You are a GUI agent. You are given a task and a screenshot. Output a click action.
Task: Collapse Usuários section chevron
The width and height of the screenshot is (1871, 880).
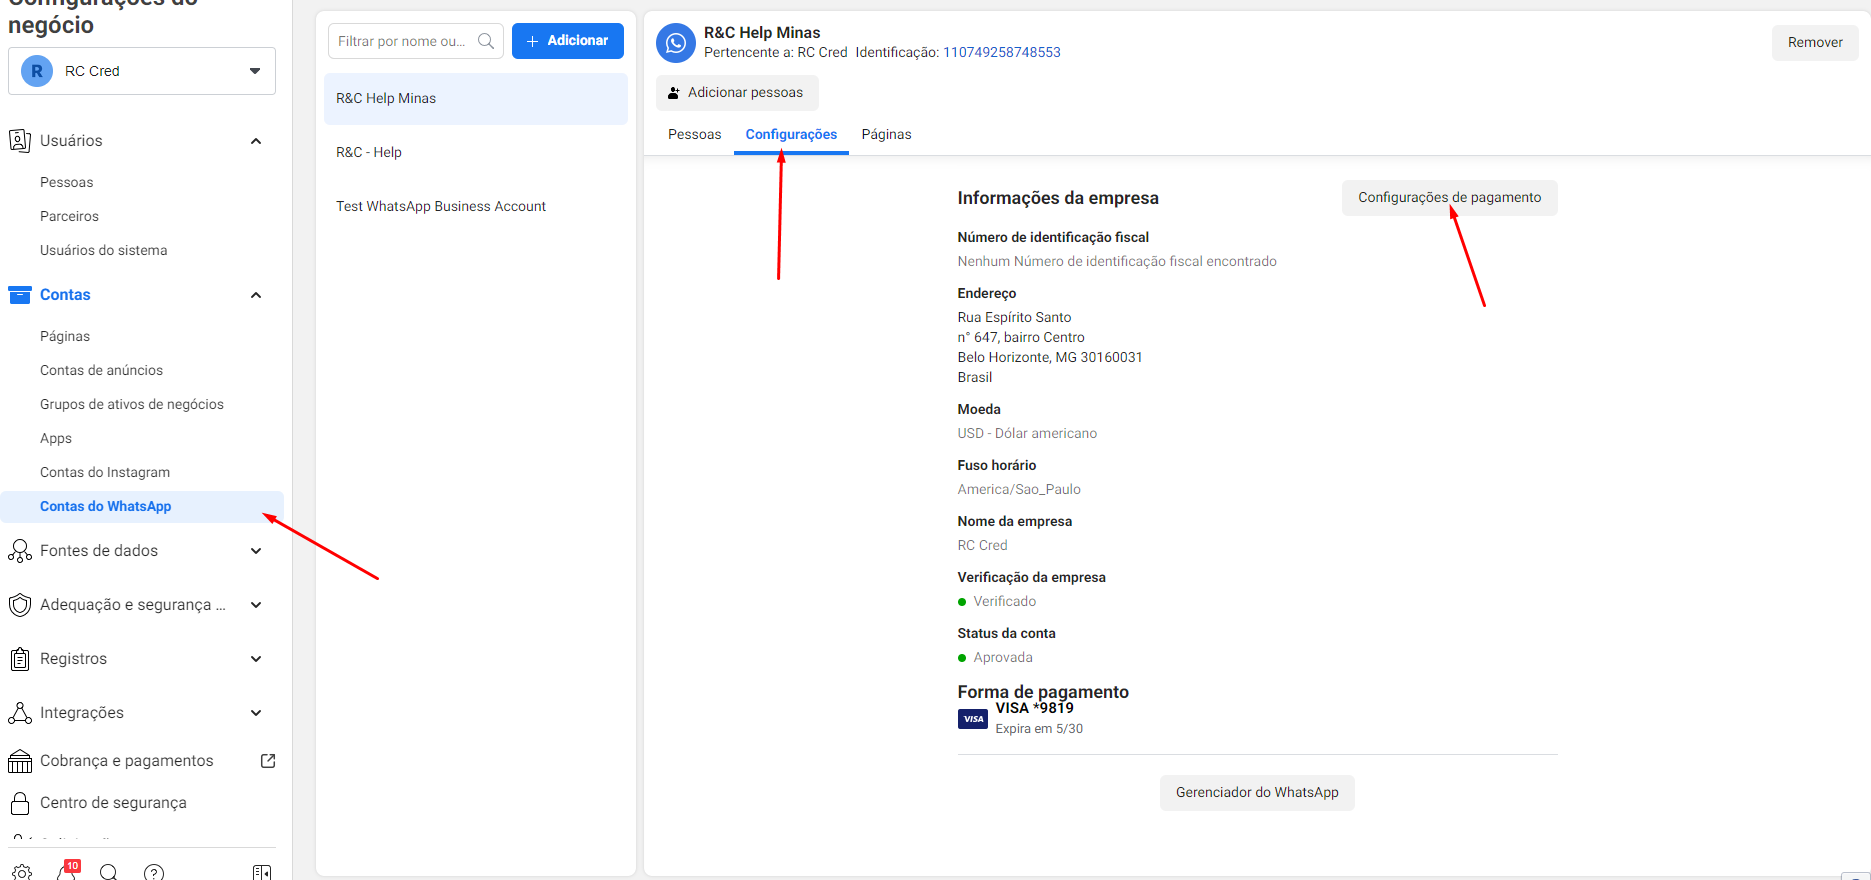coord(256,141)
